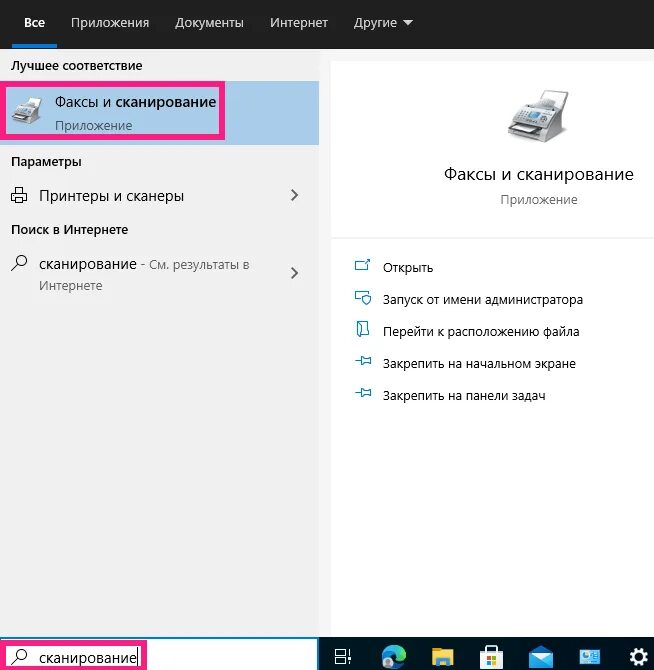Open Settings gear in the taskbar
The height and width of the screenshot is (670, 654).
(639, 657)
